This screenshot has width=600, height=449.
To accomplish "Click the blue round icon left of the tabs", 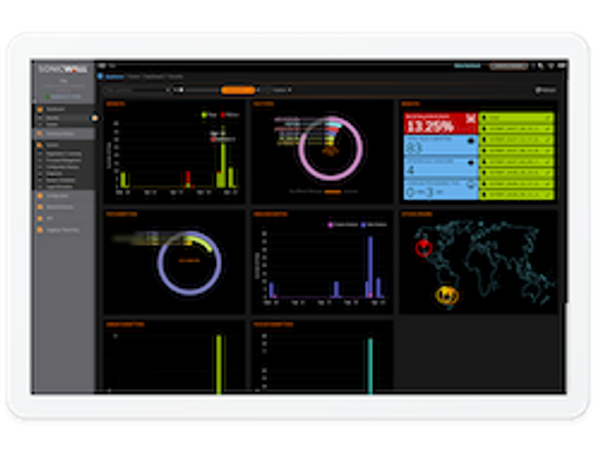I will (x=100, y=77).
